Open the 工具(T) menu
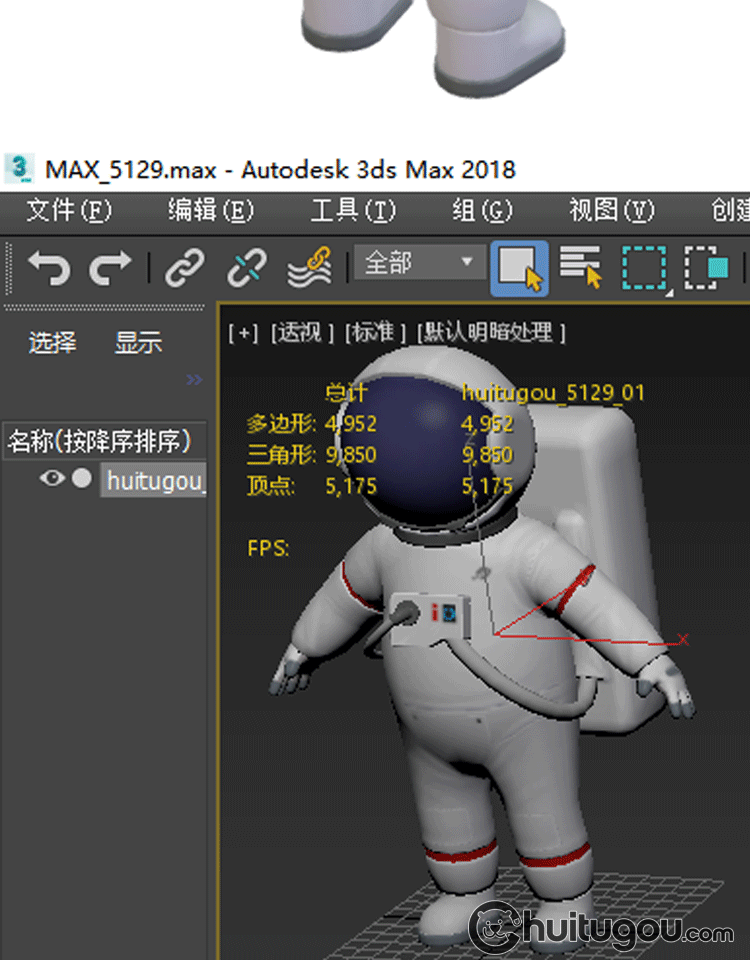Viewport: 750px width, 960px height. (x=353, y=211)
